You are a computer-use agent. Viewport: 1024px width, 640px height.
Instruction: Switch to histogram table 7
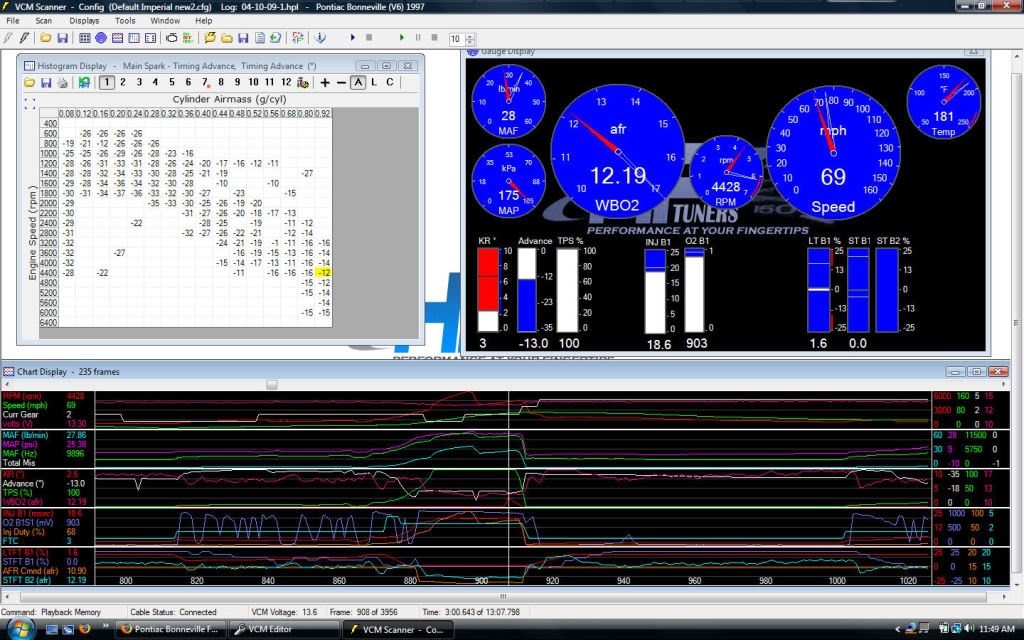click(204, 82)
